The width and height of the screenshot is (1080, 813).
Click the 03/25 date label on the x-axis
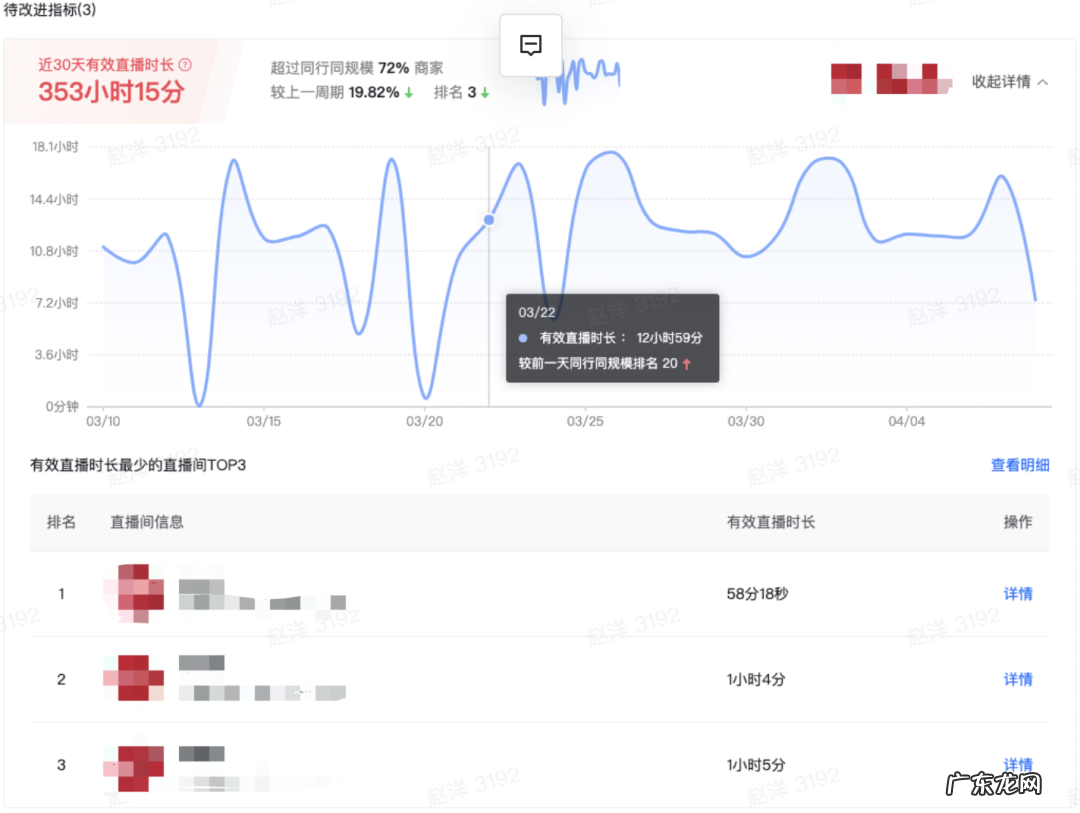coord(585,421)
